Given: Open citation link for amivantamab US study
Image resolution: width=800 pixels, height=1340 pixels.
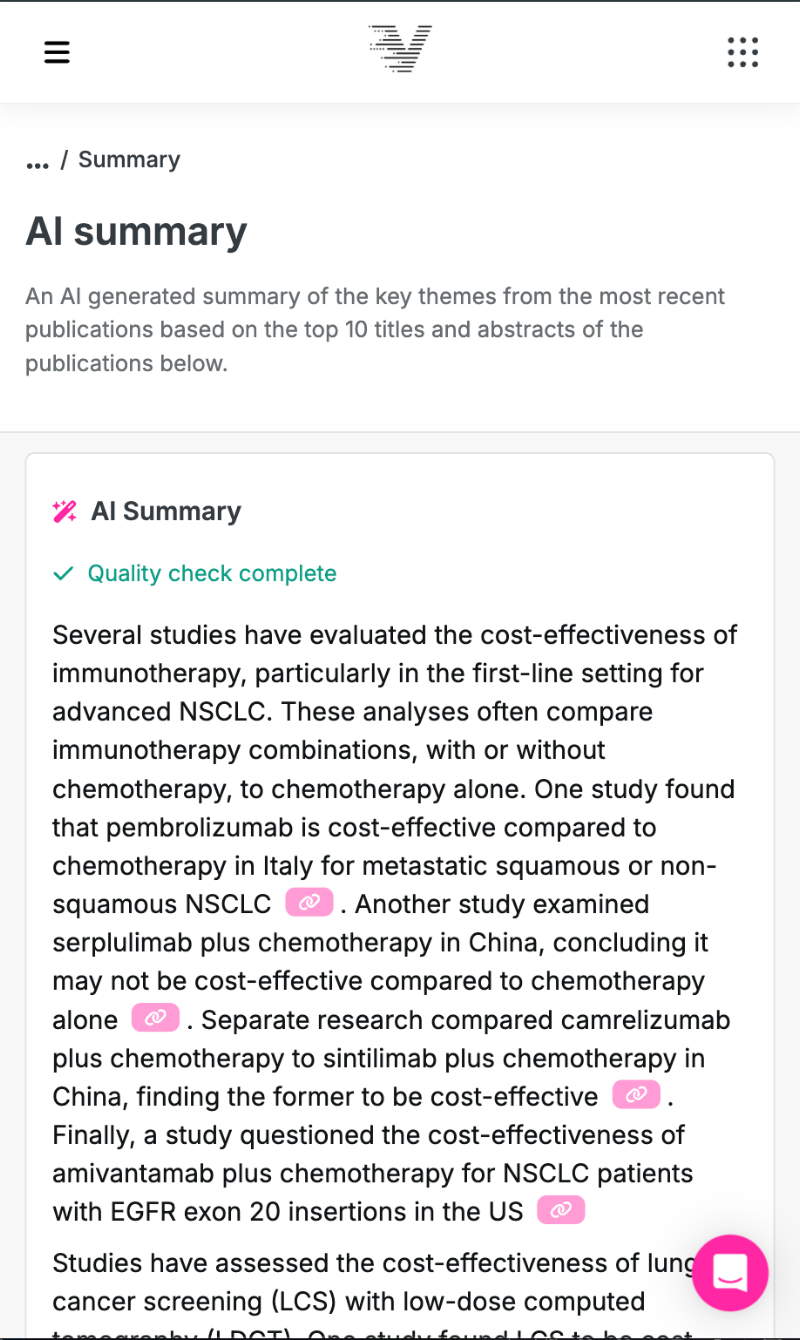Looking at the screenshot, I should click(x=561, y=1211).
